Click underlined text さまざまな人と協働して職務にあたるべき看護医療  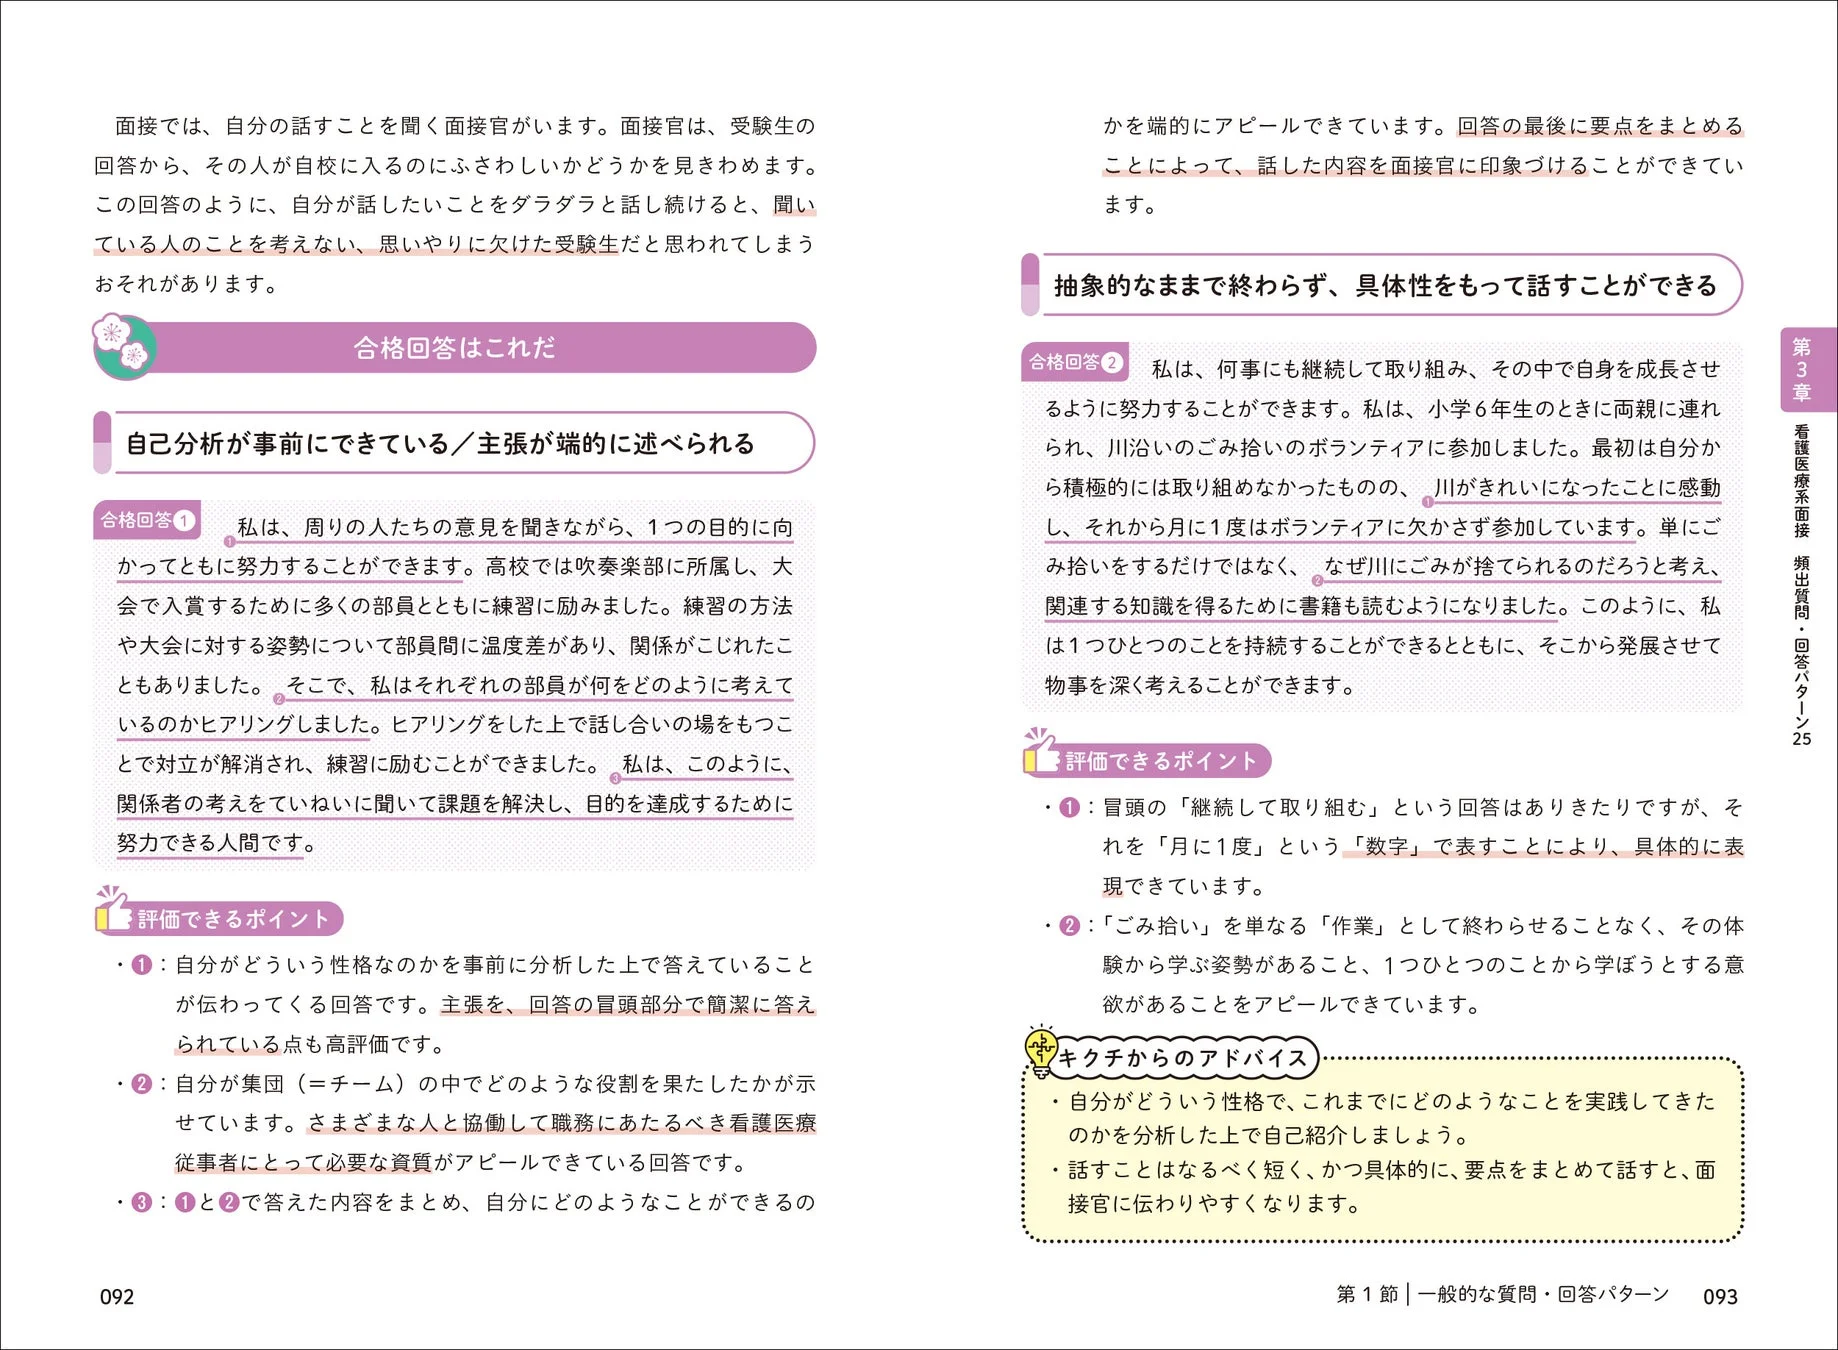561,1123
